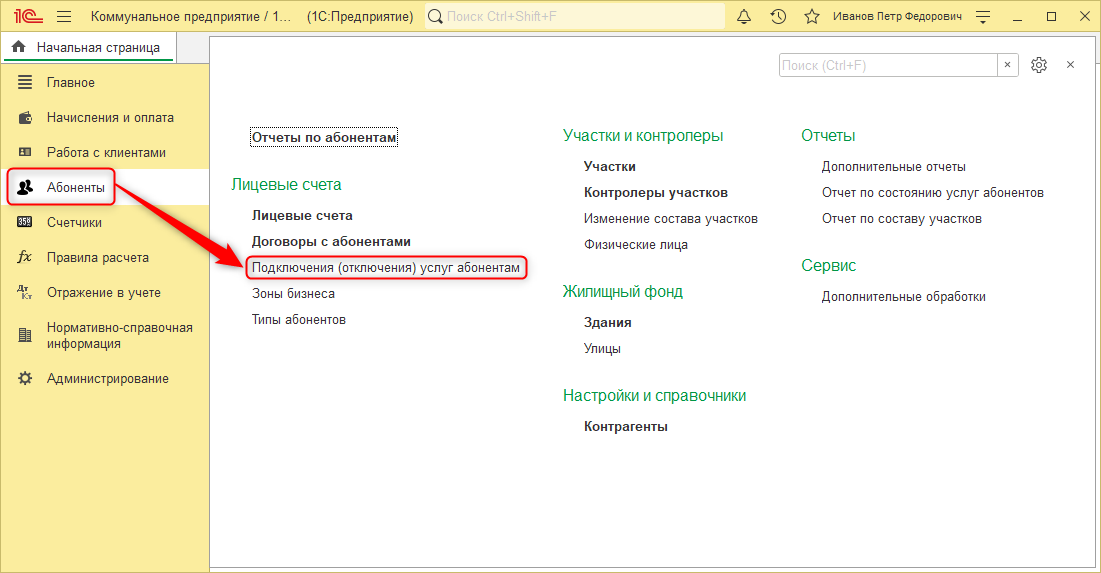Open Администрирование section

(x=107, y=379)
